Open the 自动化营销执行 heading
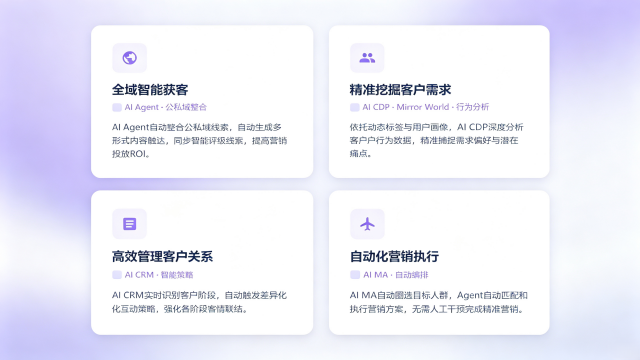This screenshot has height=360, width=640. [394, 256]
